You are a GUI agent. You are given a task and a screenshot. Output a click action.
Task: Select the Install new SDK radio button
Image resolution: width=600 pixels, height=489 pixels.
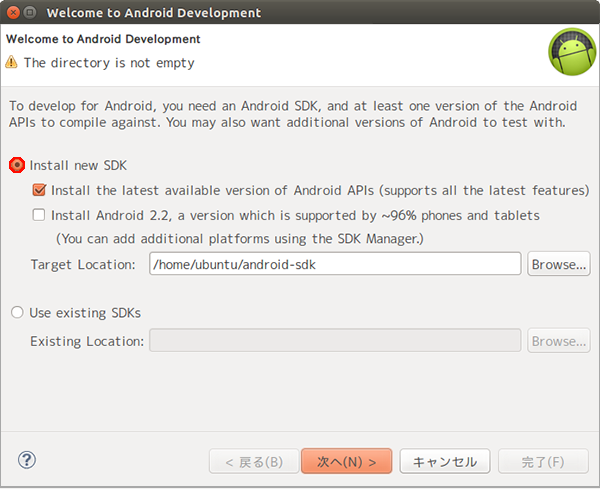pos(17,165)
